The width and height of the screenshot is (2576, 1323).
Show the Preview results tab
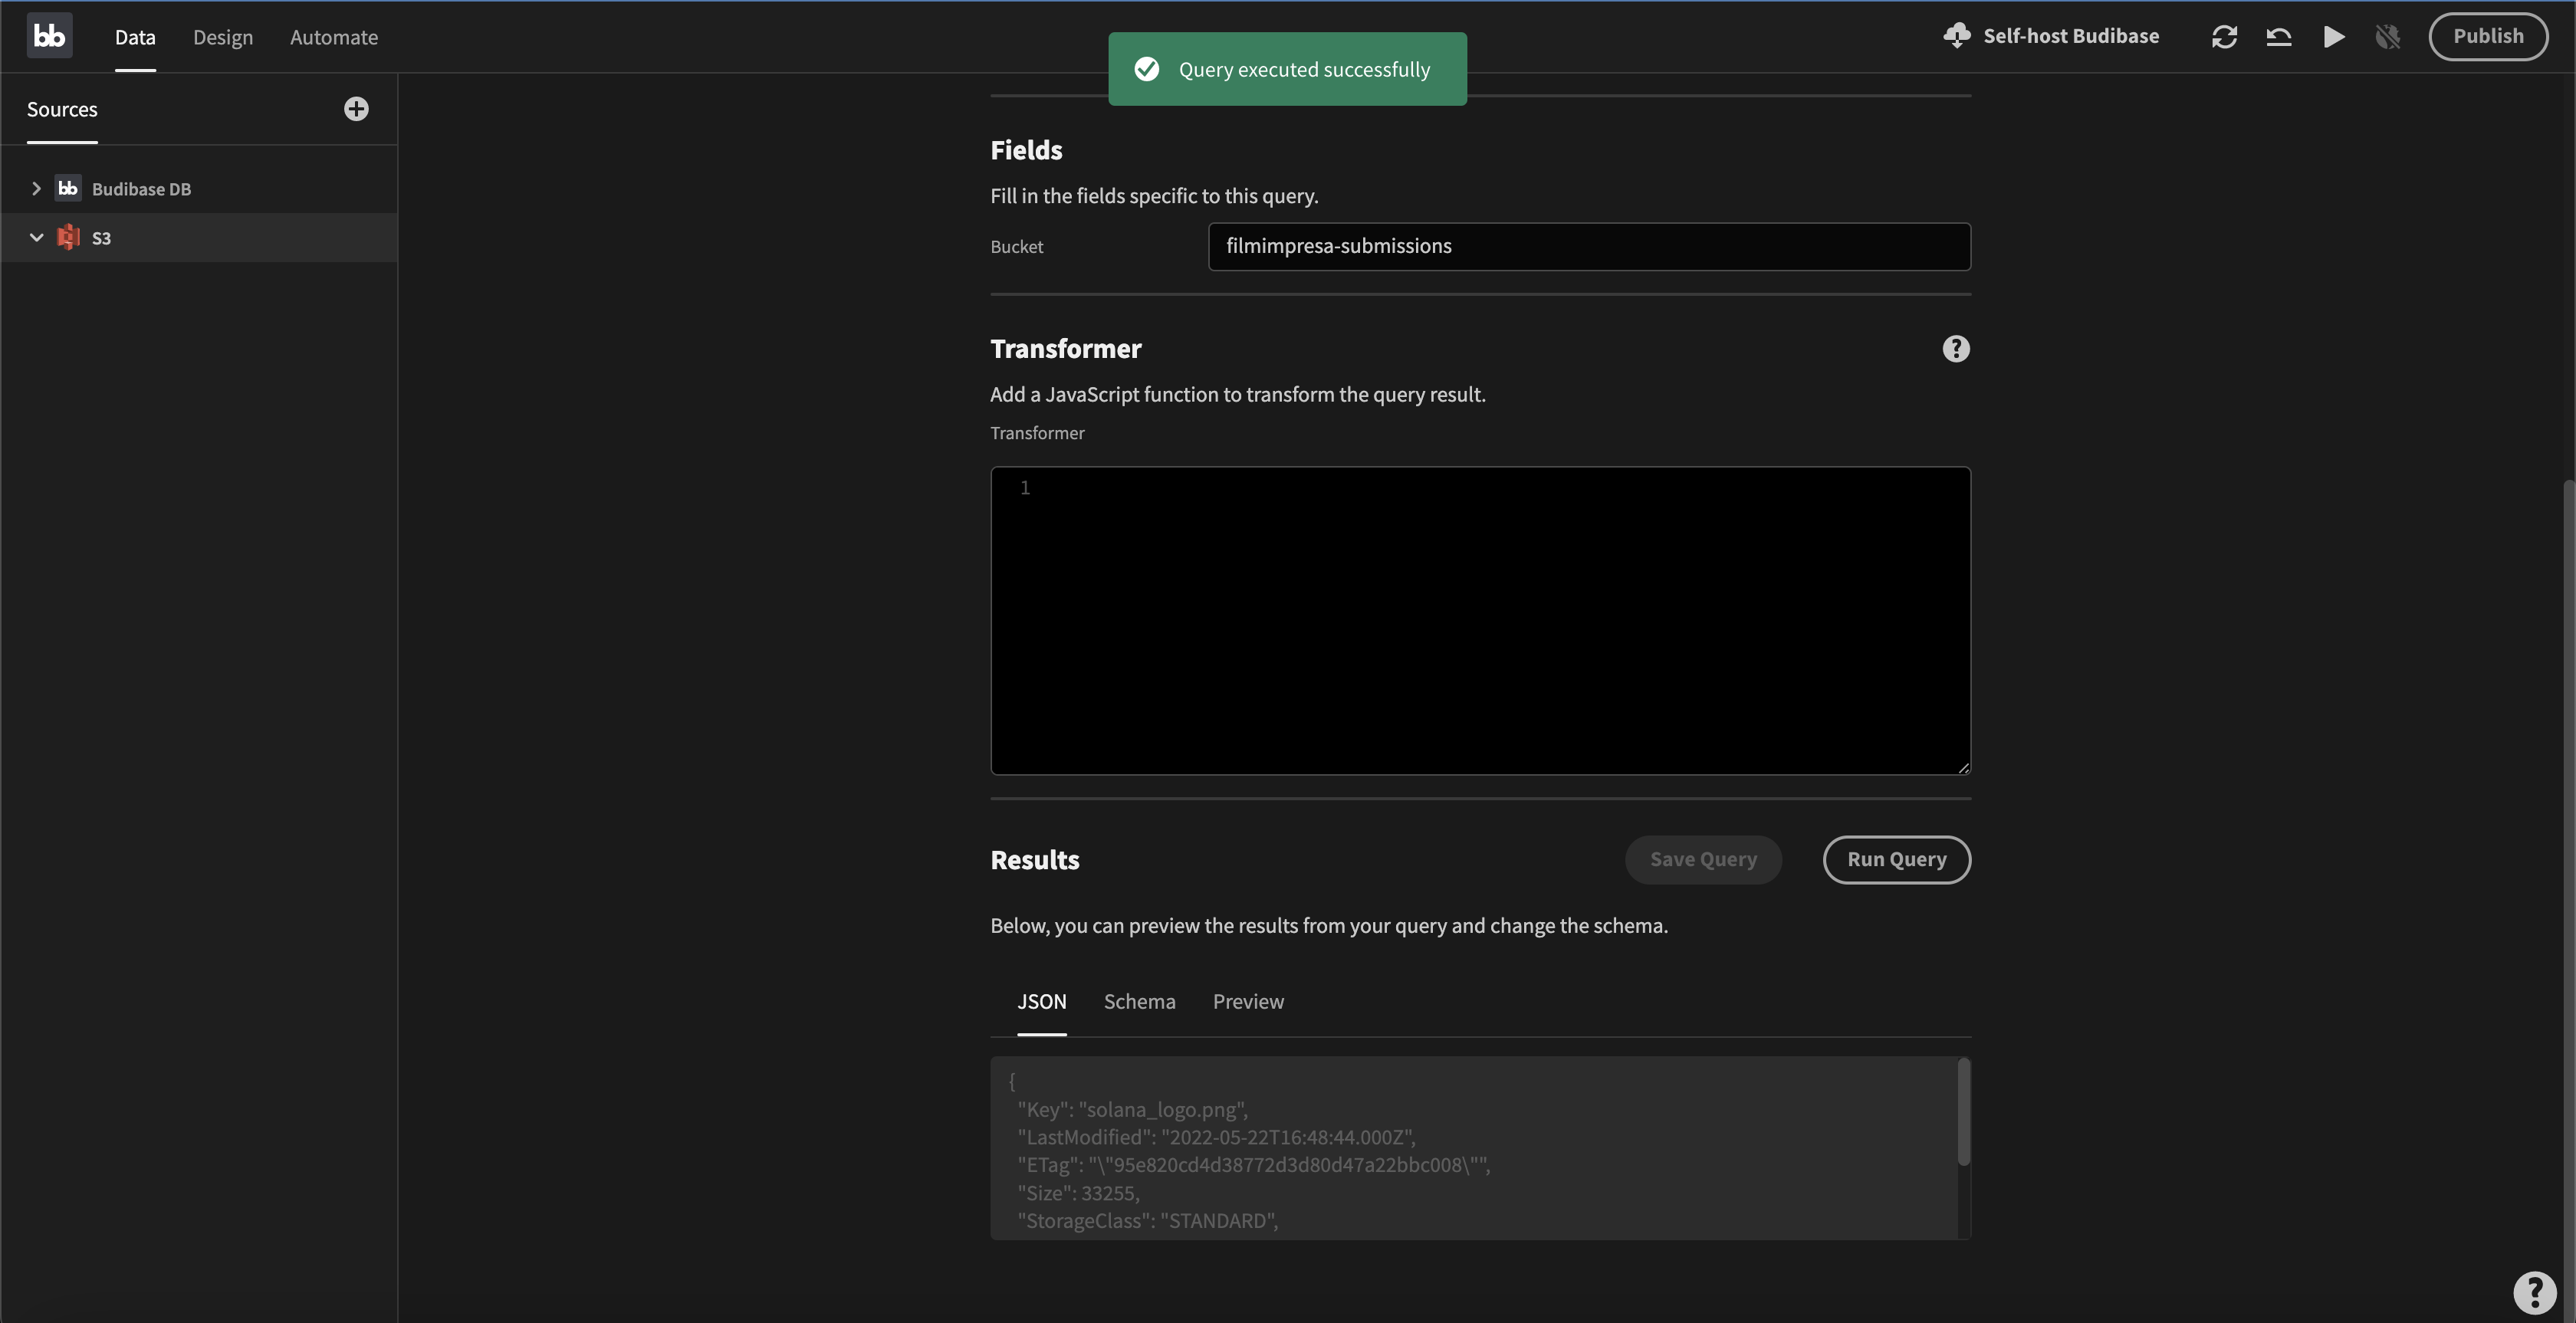pos(1248,1002)
